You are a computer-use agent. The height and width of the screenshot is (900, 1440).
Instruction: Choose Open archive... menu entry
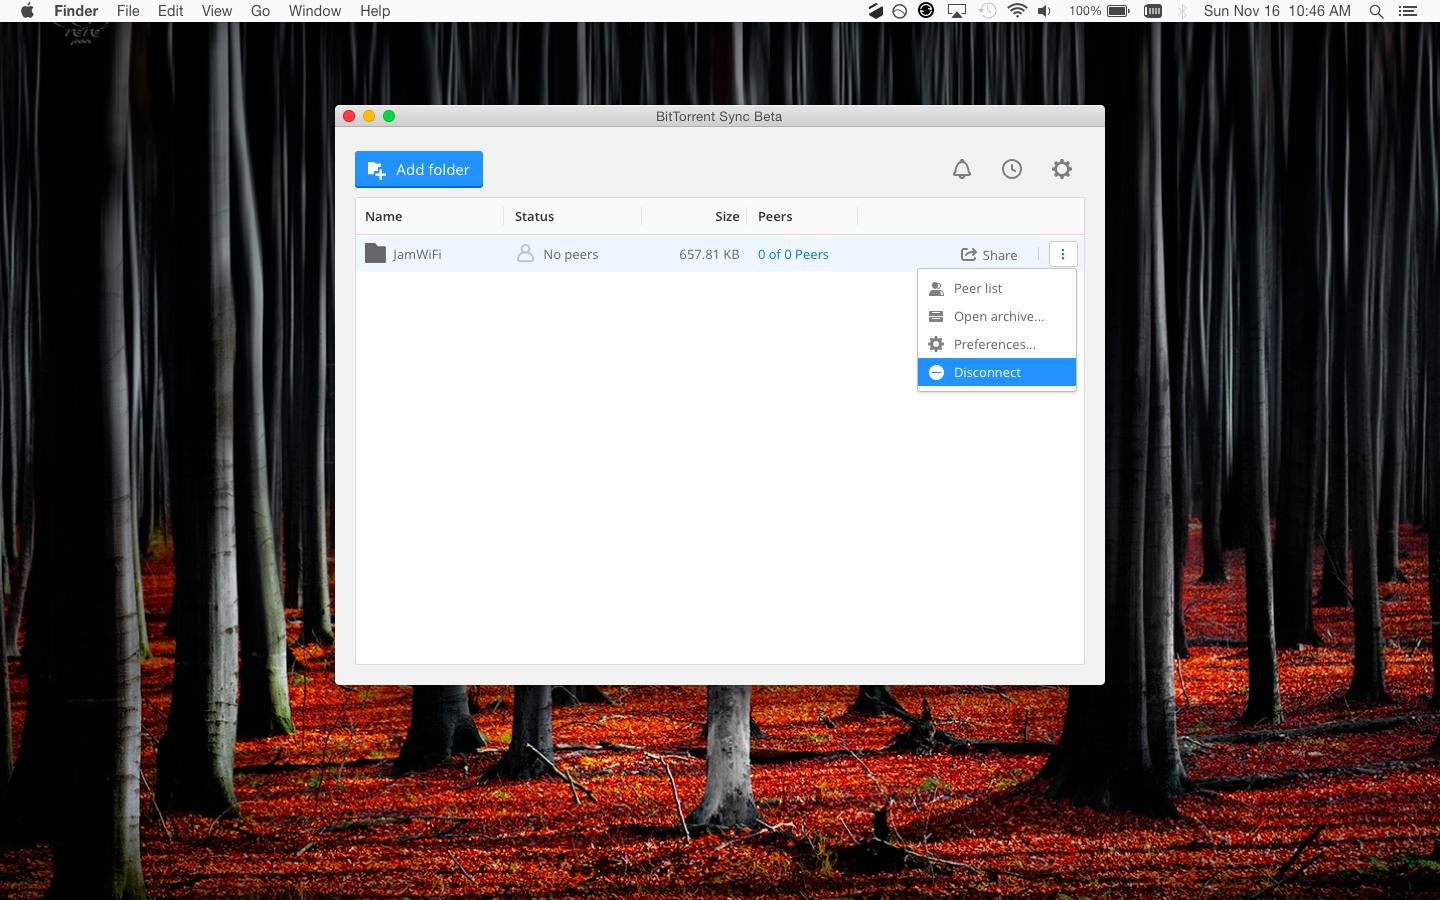(997, 316)
